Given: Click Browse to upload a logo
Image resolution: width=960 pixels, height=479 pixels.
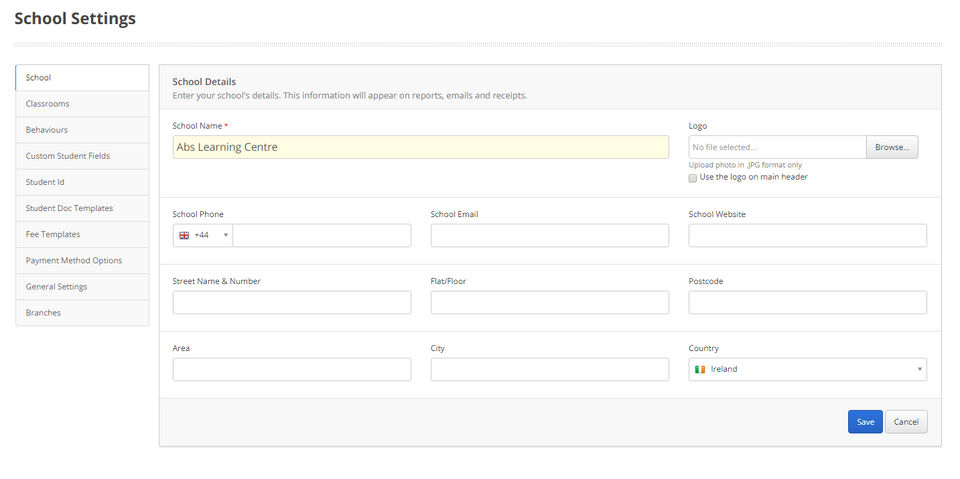Looking at the screenshot, I should [x=892, y=147].
